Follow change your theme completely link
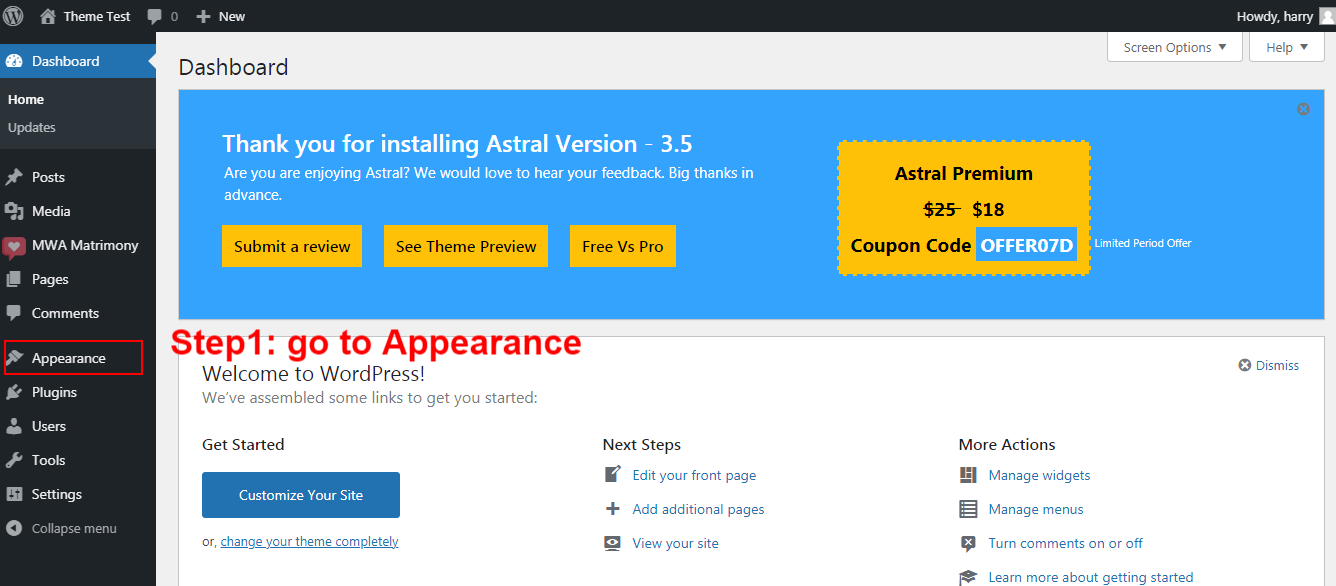Screen dimensions: 1336x586 click(x=310, y=542)
